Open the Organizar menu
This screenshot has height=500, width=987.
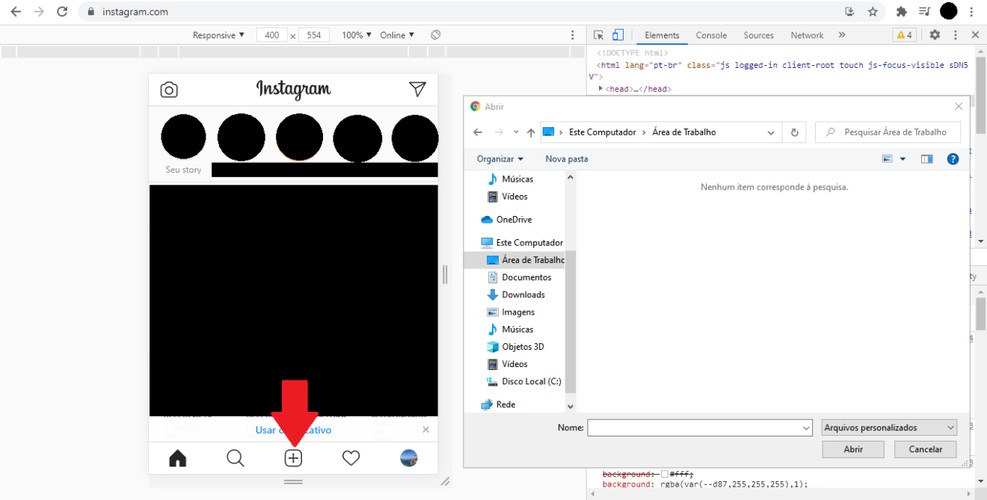point(500,159)
